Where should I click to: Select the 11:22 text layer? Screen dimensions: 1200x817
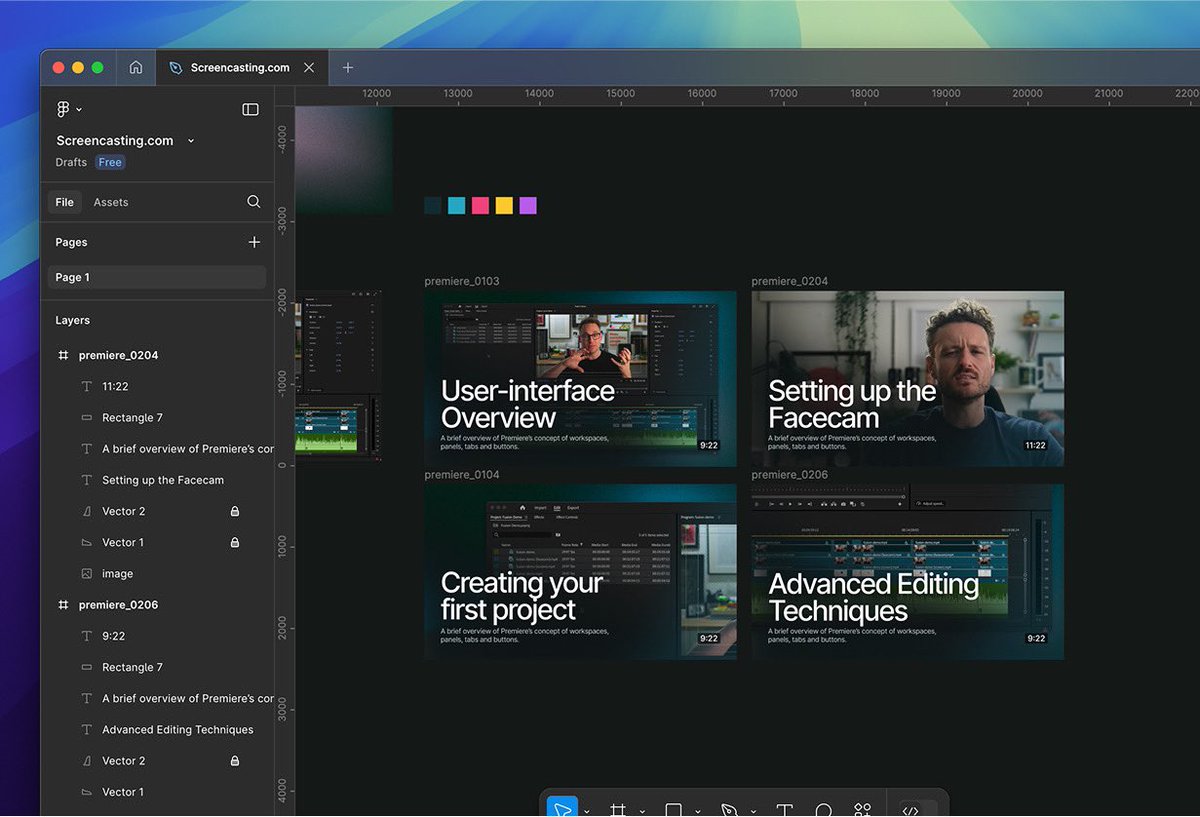coord(115,386)
